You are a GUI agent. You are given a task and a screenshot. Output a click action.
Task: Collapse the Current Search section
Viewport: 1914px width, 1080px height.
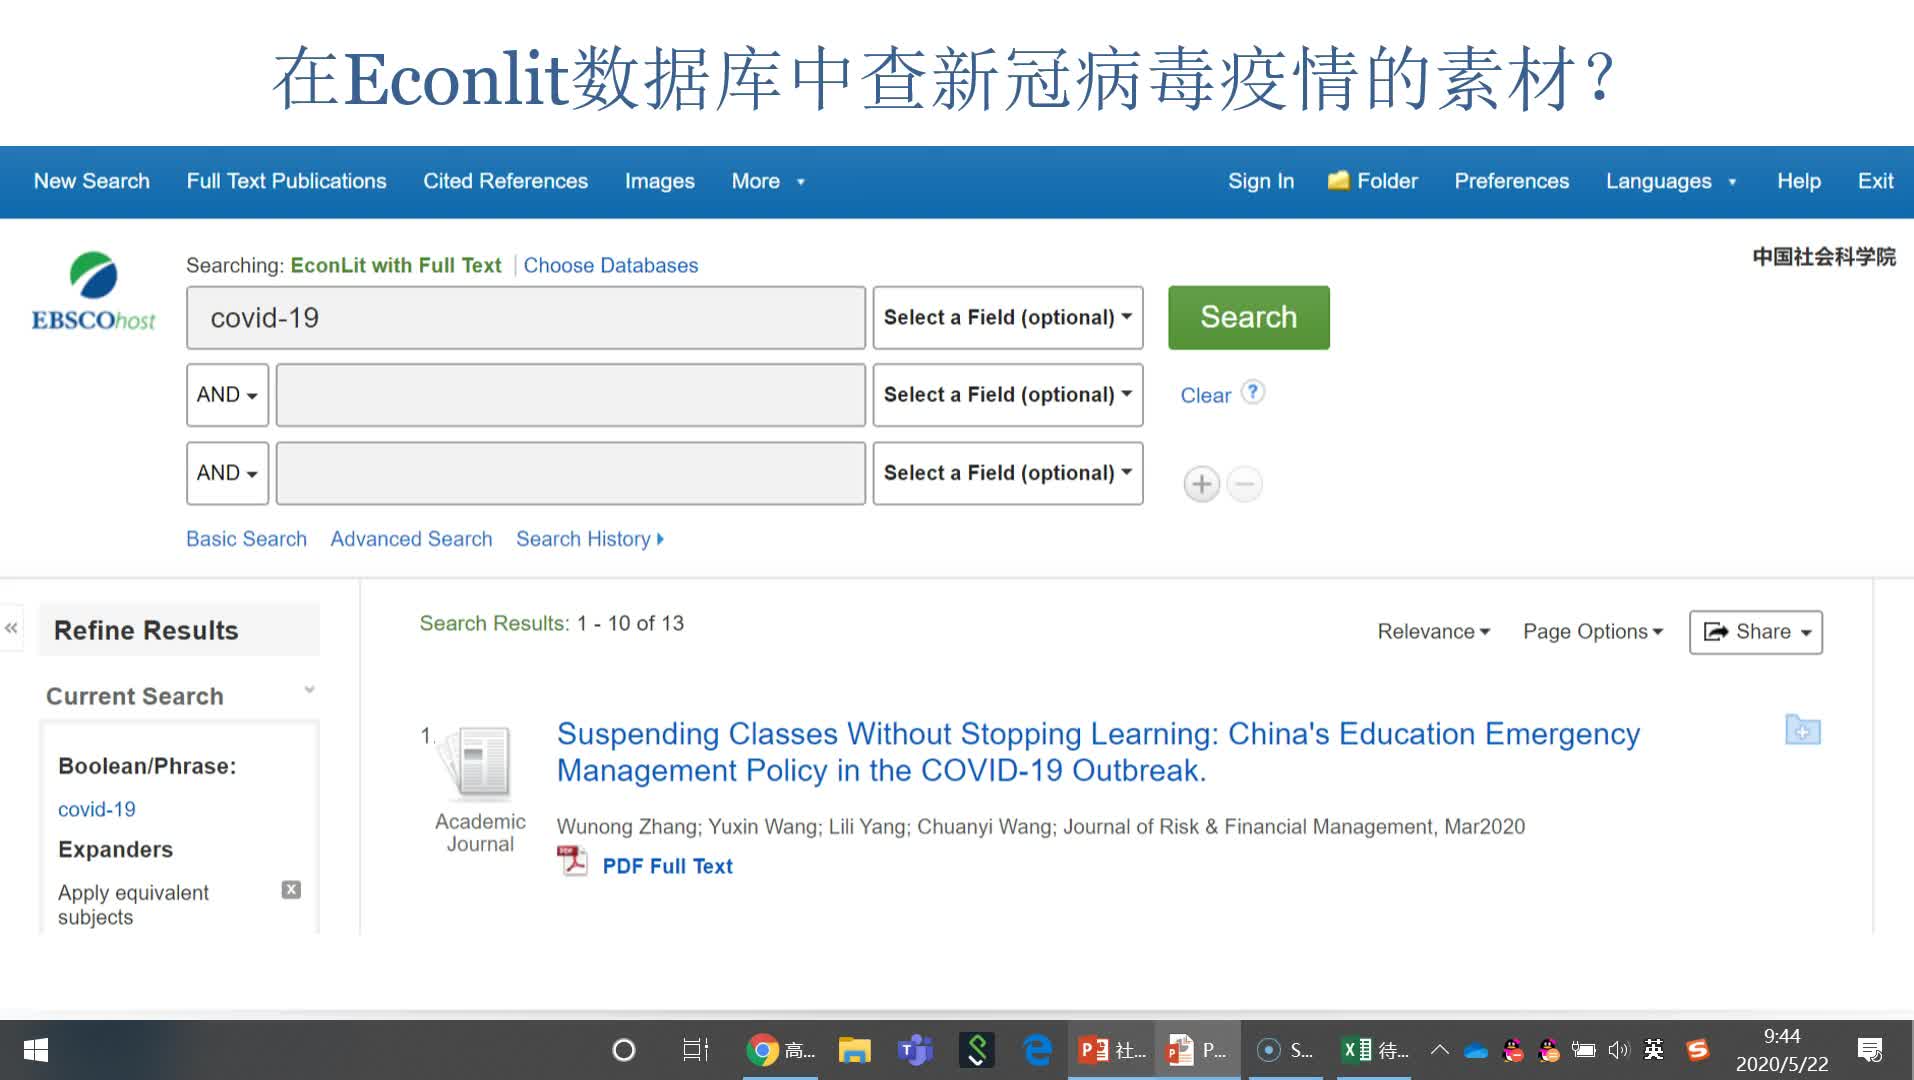[309, 690]
